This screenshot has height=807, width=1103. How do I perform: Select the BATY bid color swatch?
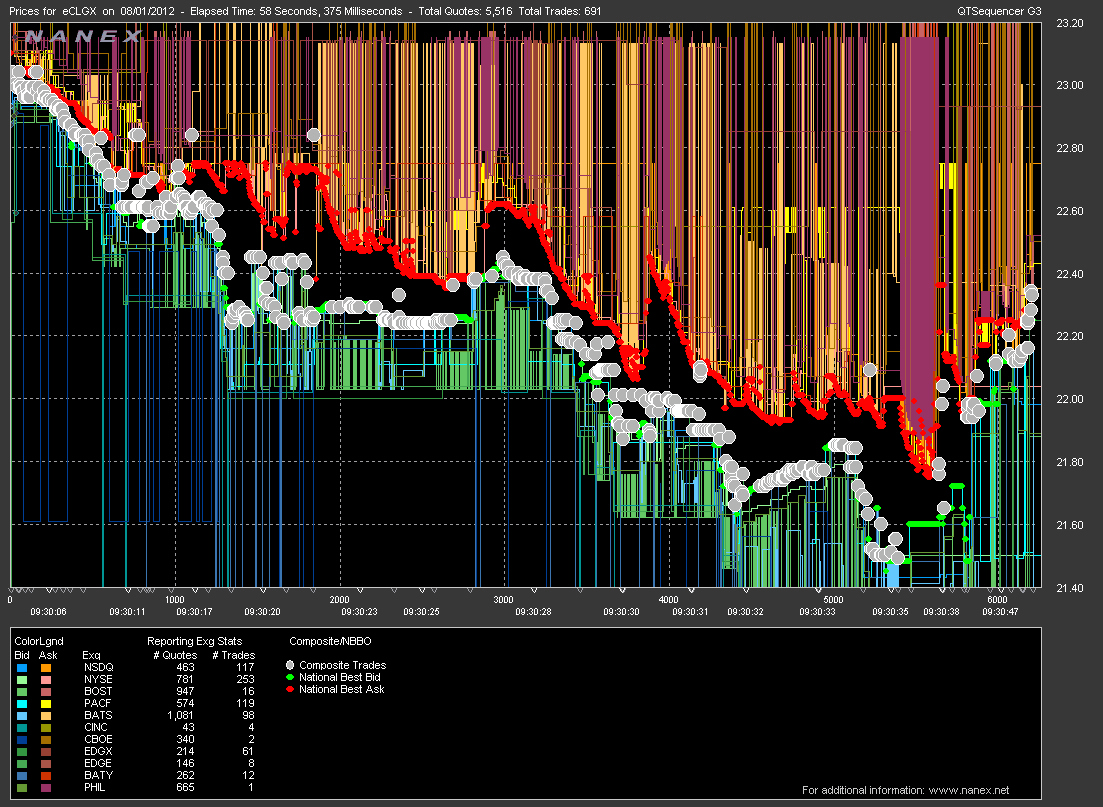(22, 775)
